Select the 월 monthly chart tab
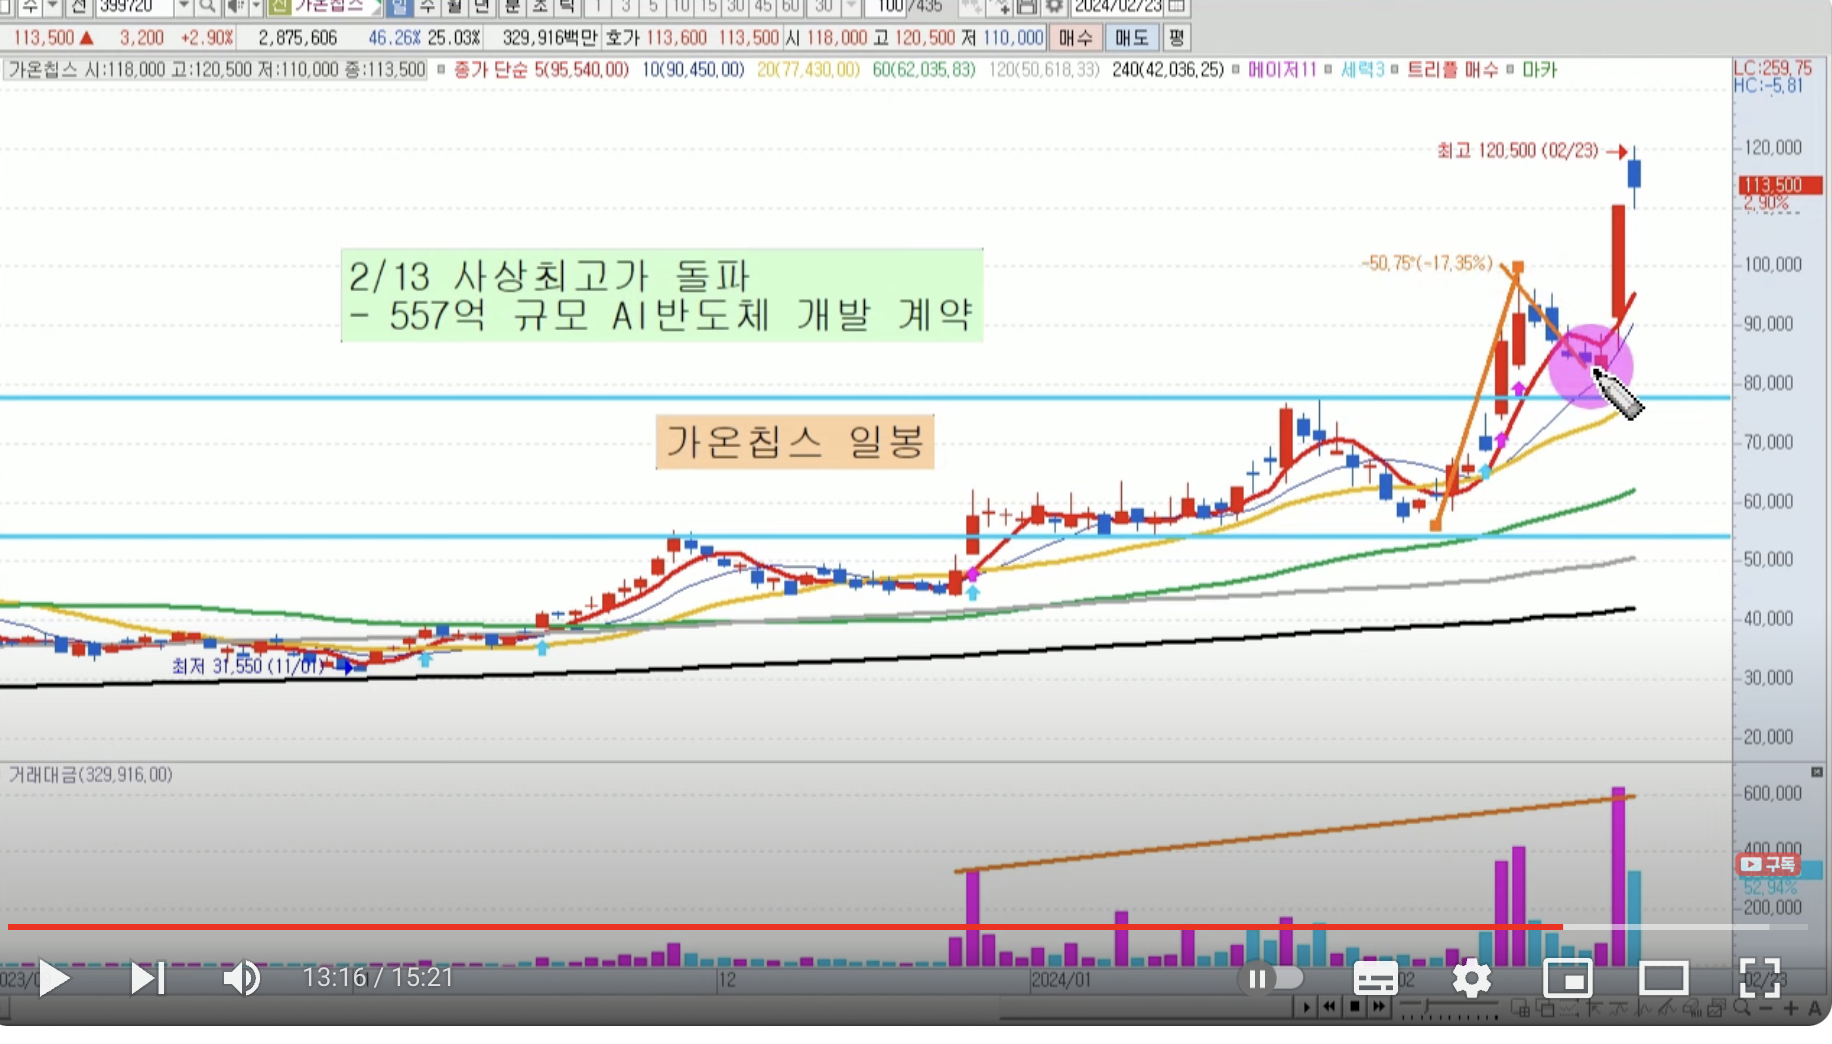The height and width of the screenshot is (1044, 1832). click(x=455, y=7)
